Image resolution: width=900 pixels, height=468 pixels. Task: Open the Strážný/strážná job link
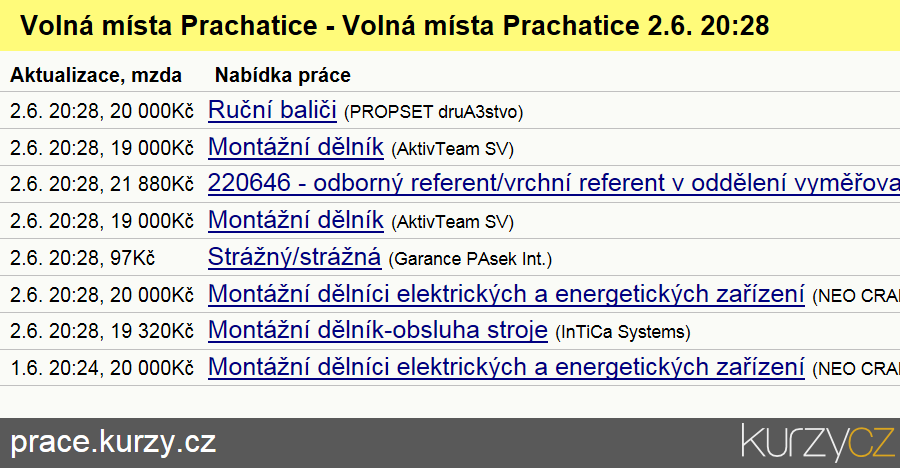pos(294,257)
